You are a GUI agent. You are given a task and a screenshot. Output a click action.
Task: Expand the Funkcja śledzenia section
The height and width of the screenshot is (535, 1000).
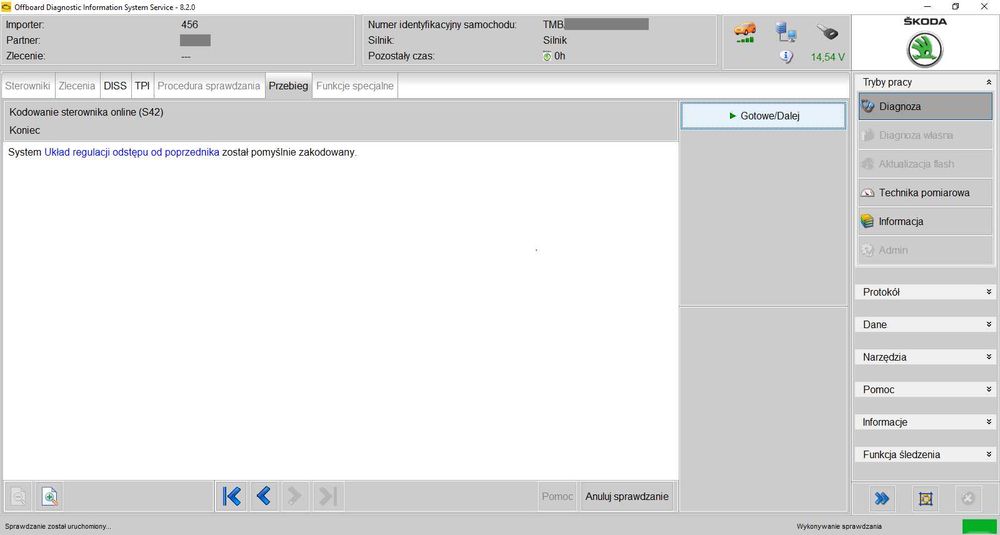point(924,455)
